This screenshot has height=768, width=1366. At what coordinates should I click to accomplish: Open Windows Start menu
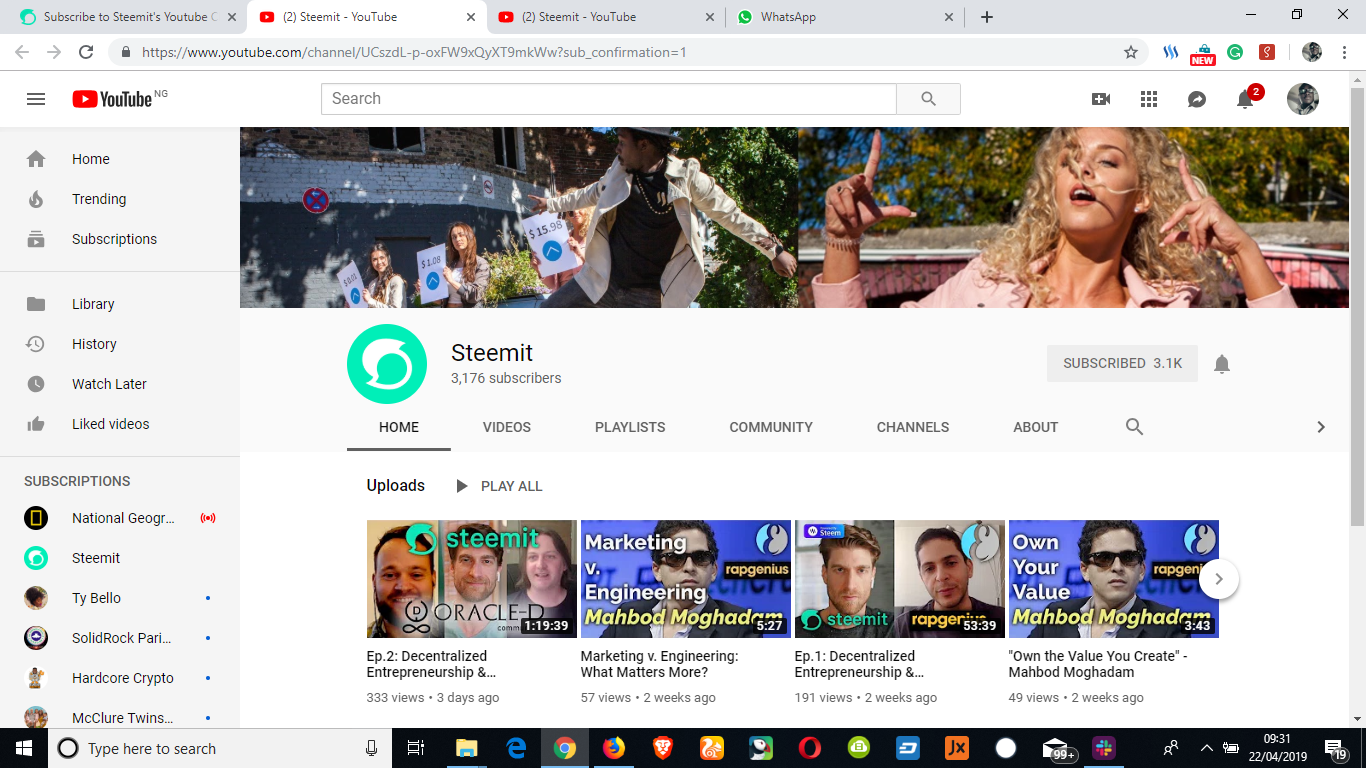pyautogui.click(x=24, y=748)
